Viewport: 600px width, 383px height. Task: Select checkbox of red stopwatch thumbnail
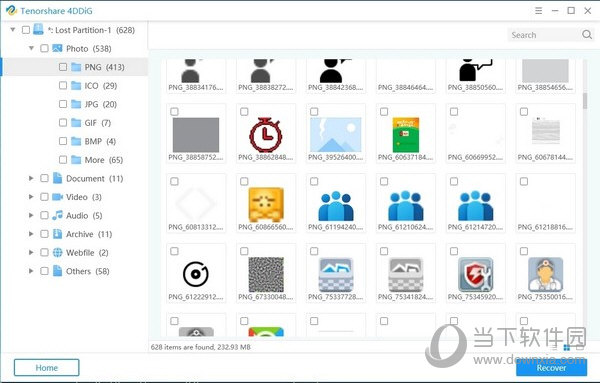click(x=244, y=112)
